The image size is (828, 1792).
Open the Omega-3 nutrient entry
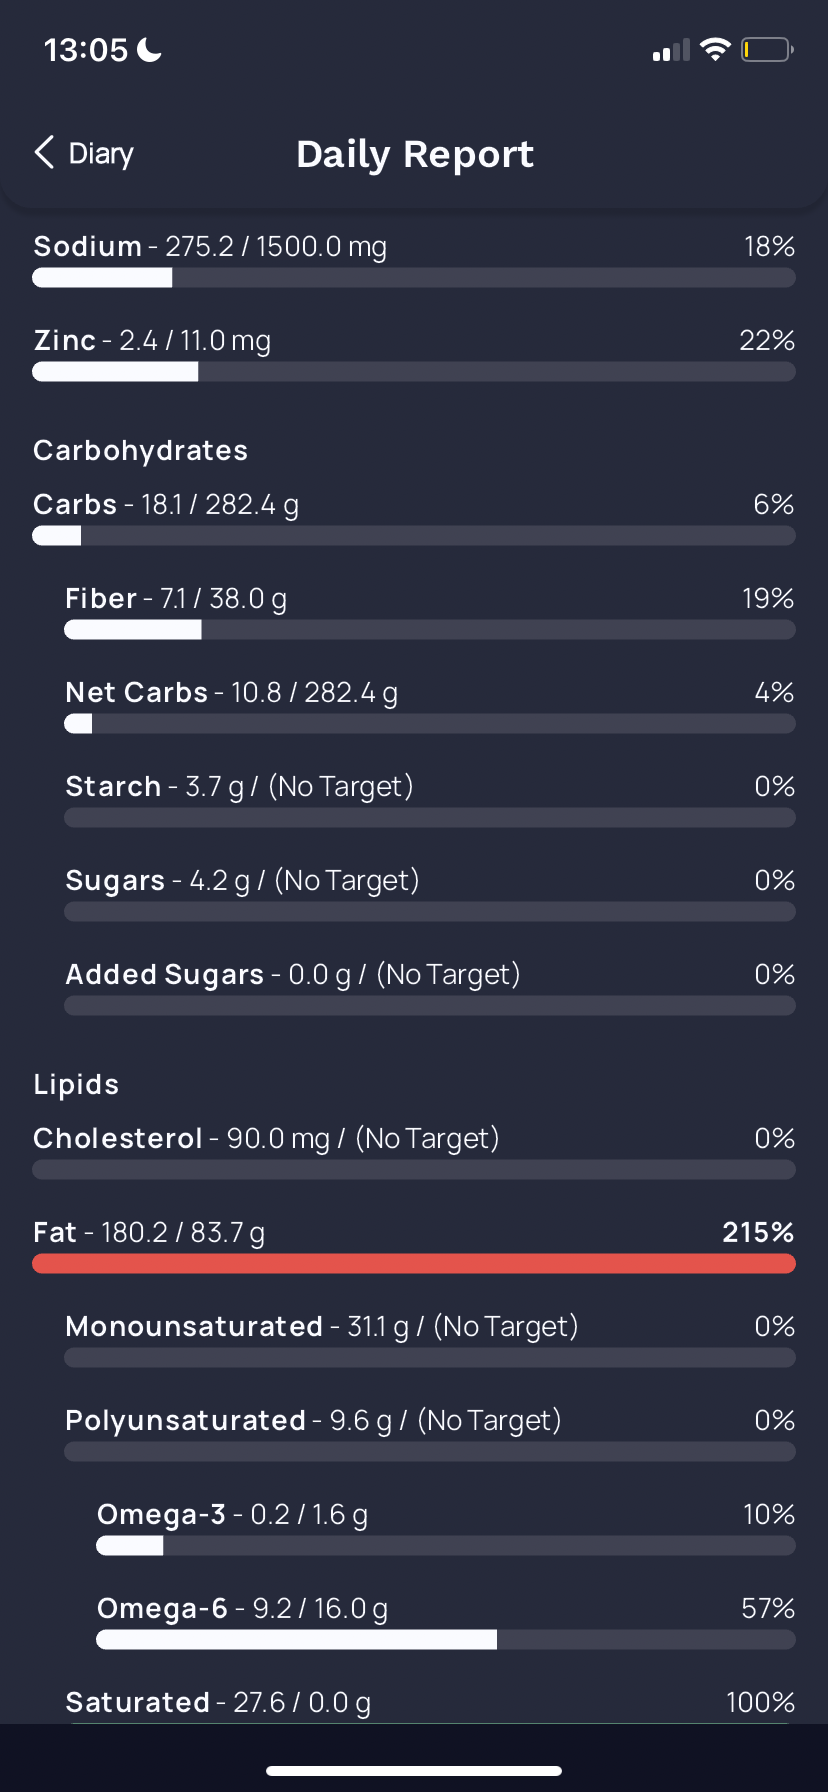[446, 1528]
